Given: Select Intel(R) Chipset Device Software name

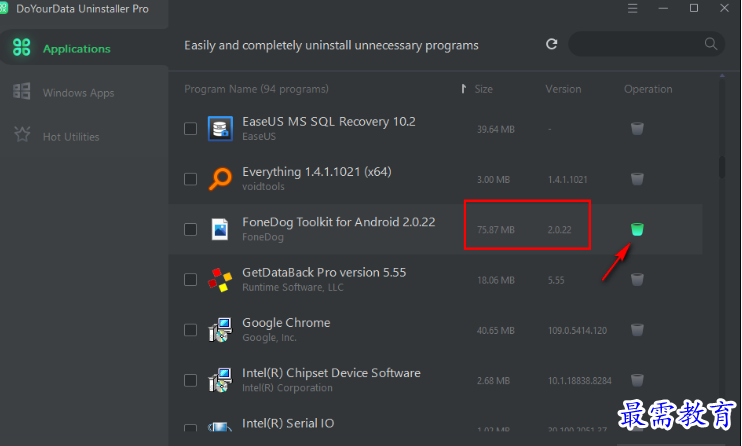Looking at the screenshot, I should click(331, 373).
